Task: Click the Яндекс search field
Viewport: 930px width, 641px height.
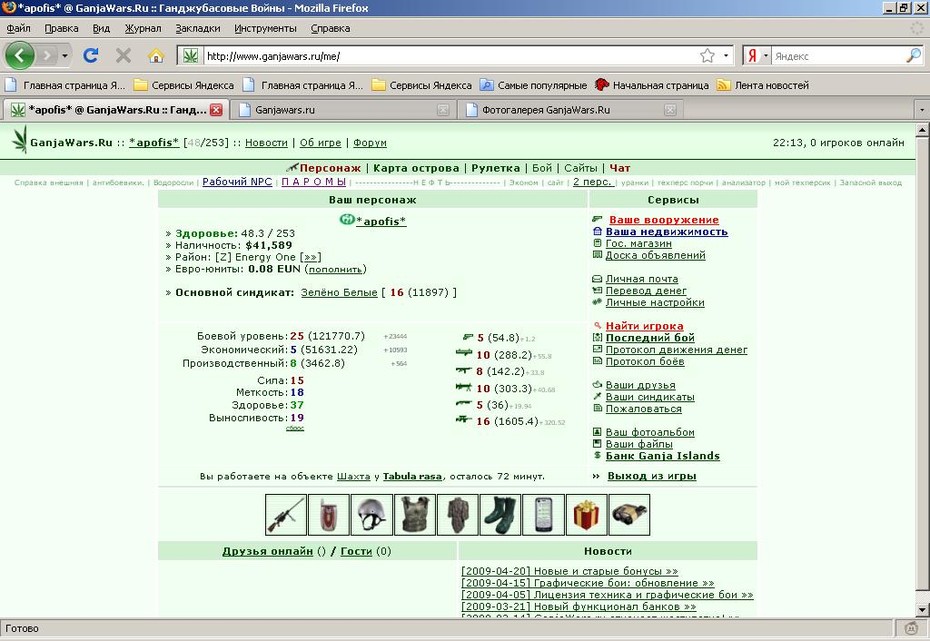Action: point(839,56)
